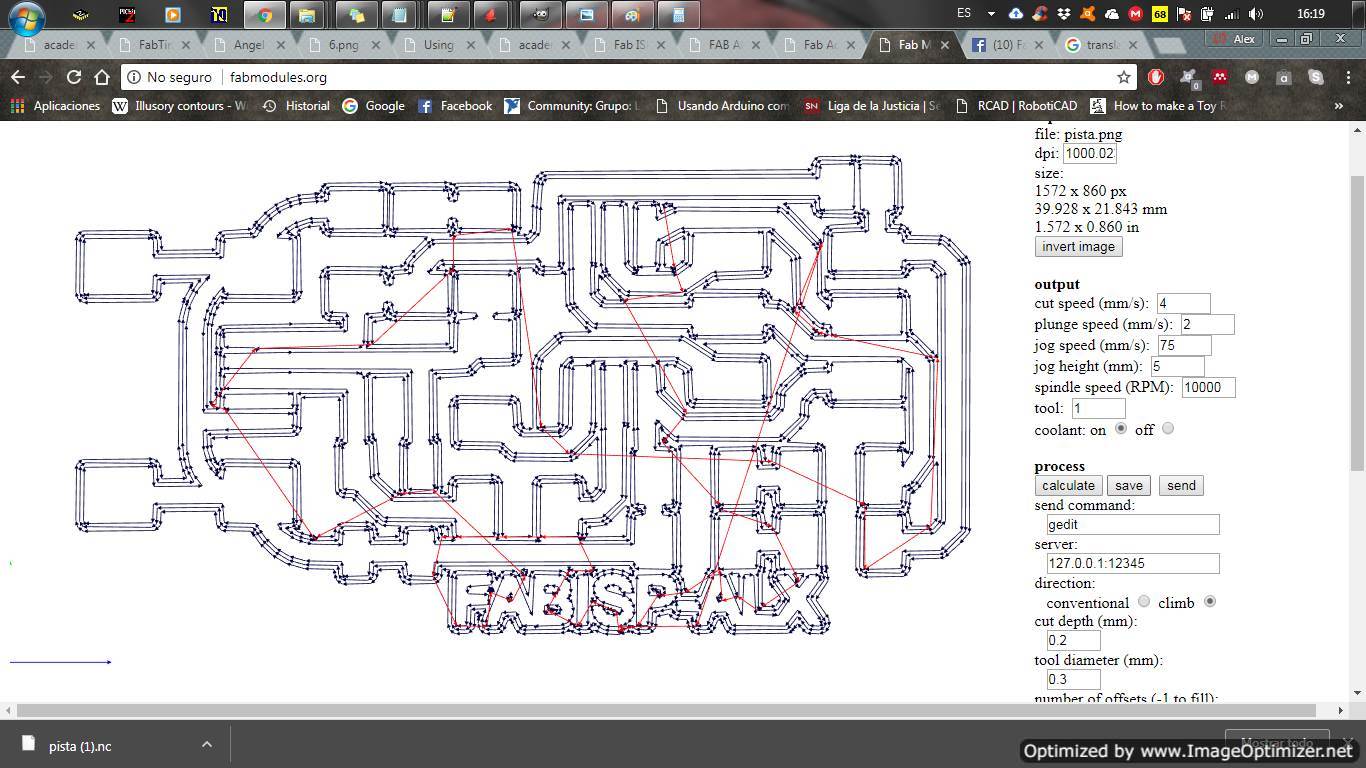Open the RCAD | RobotiCAD bookmark

pyautogui.click(x=1016, y=105)
